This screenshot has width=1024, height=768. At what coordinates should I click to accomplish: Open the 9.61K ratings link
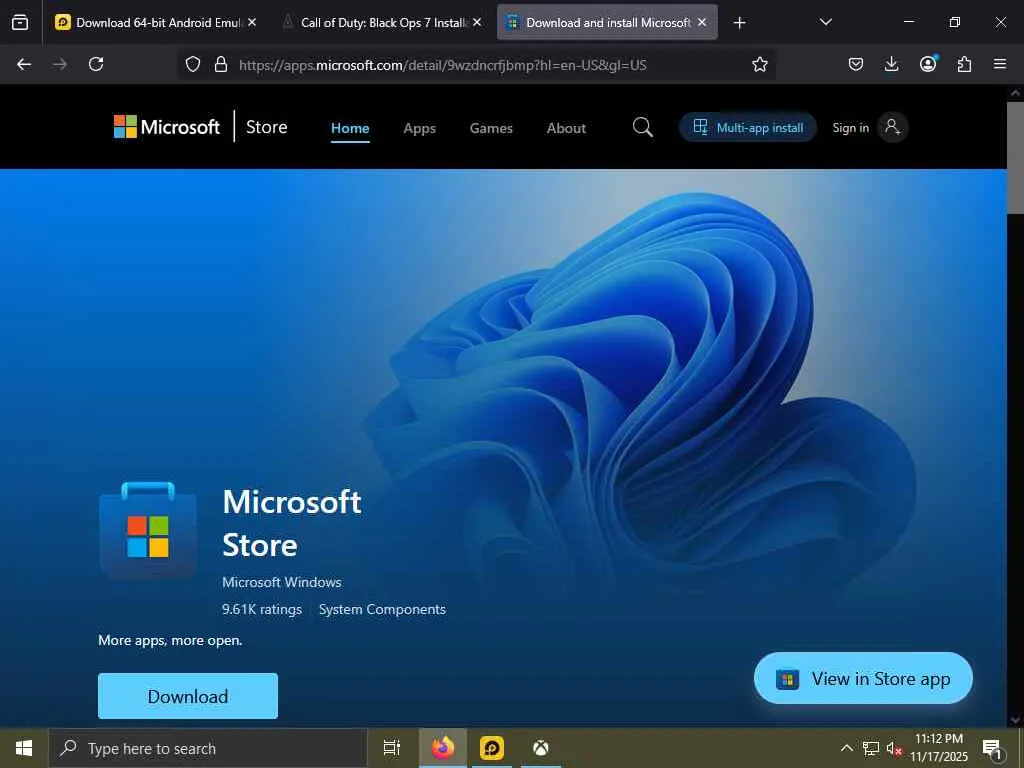coord(262,609)
